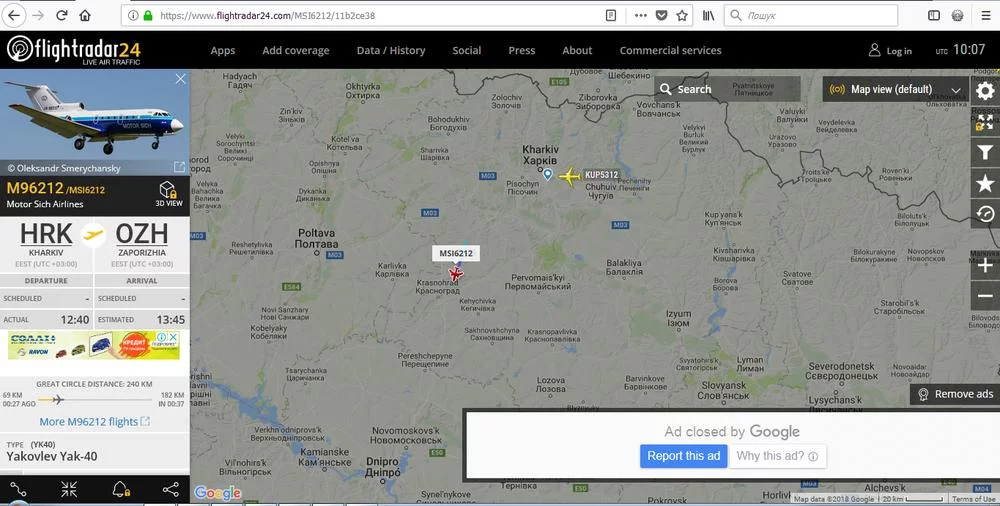This screenshot has width=1000, height=506.
Task: Open the Data / History menu
Action: (391, 50)
